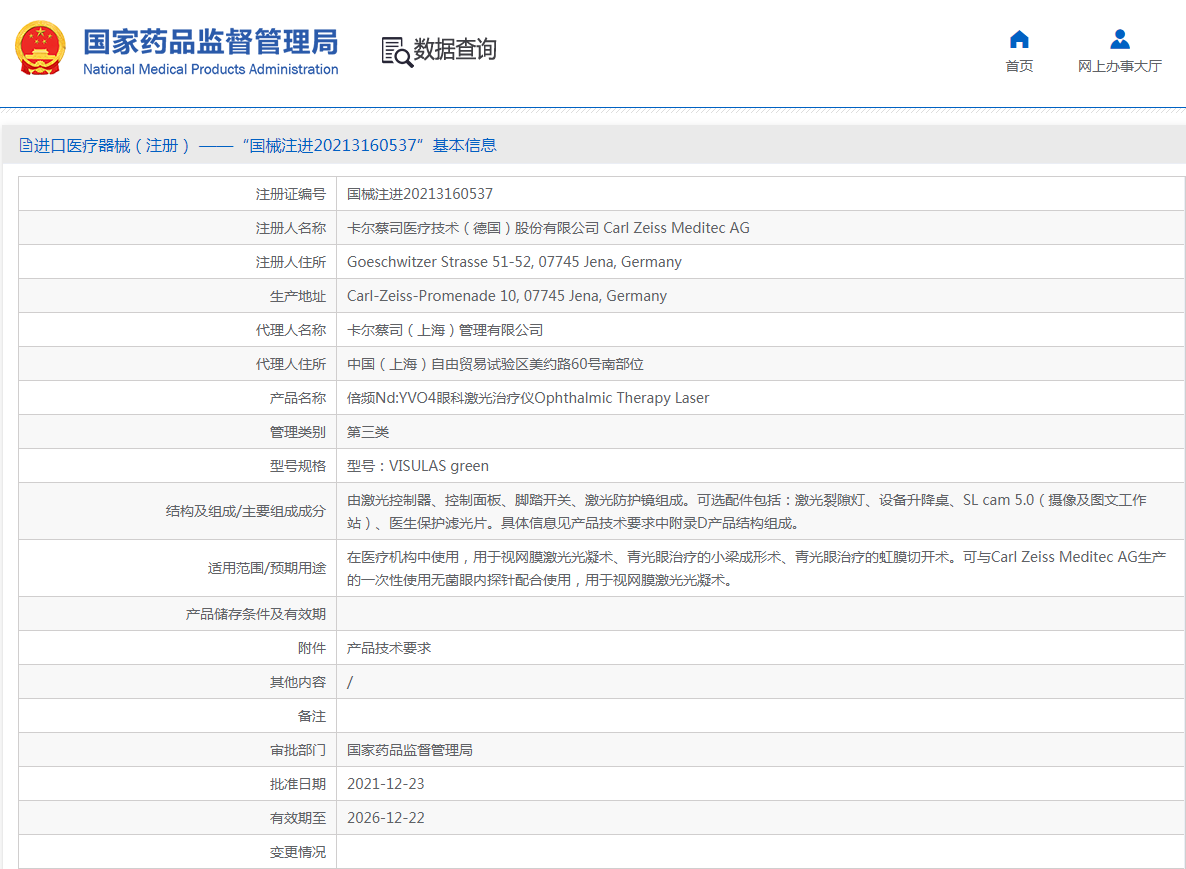
Task: Select the registration number 国械注进20213160537 value
Action: 420,194
